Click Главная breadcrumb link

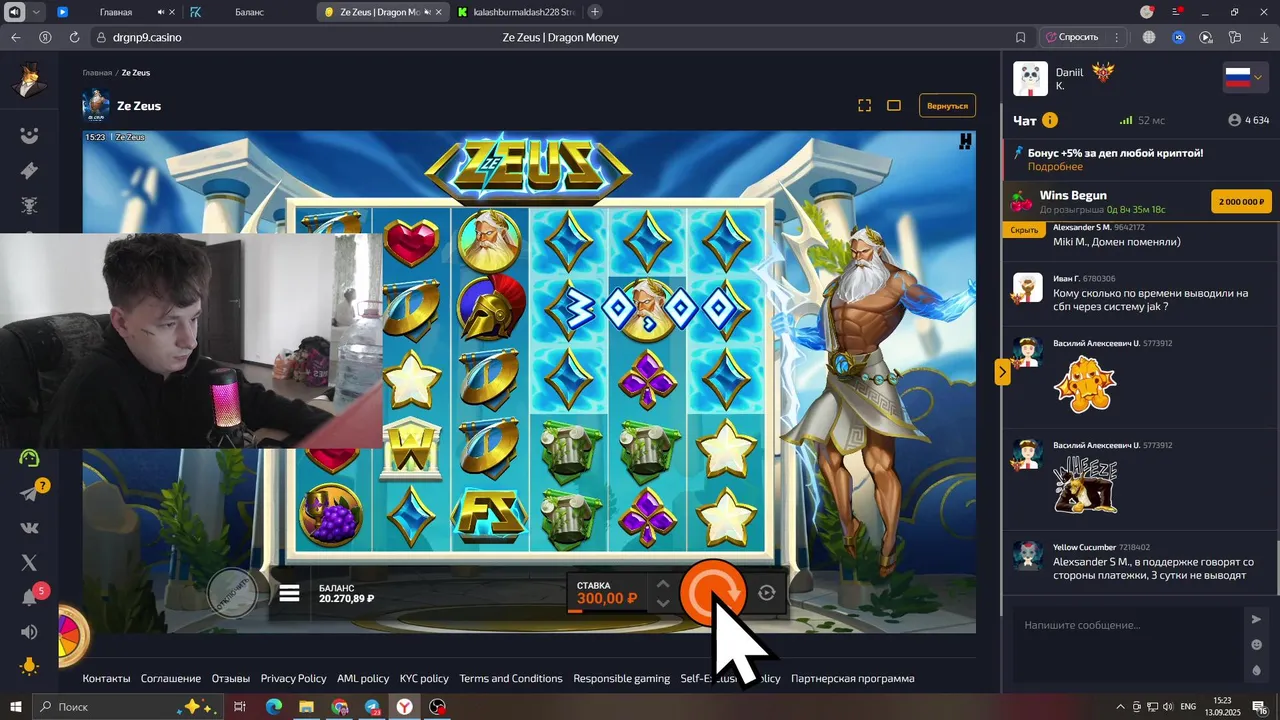[97, 73]
